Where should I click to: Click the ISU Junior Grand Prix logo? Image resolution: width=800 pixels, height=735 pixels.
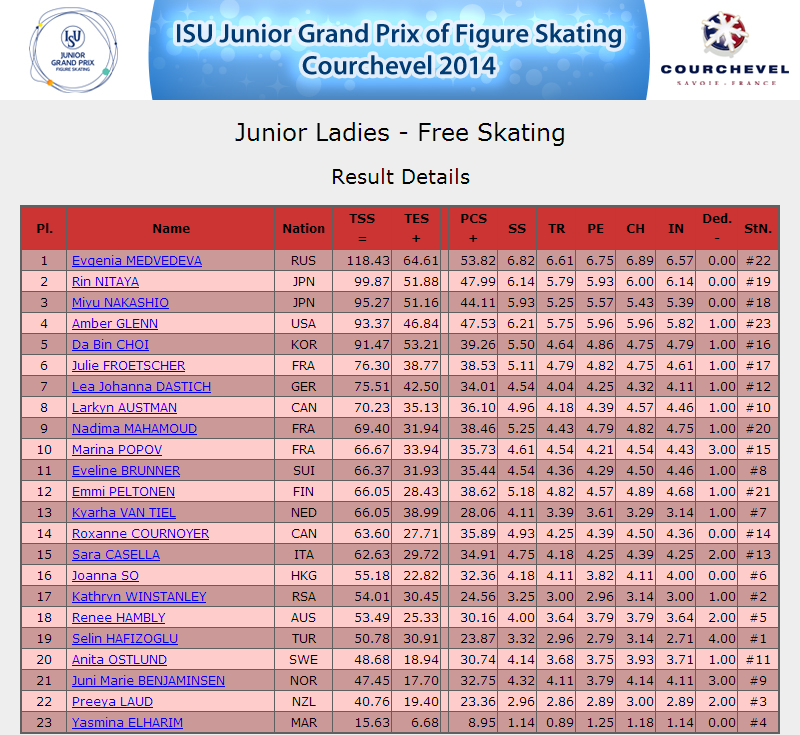[73, 50]
